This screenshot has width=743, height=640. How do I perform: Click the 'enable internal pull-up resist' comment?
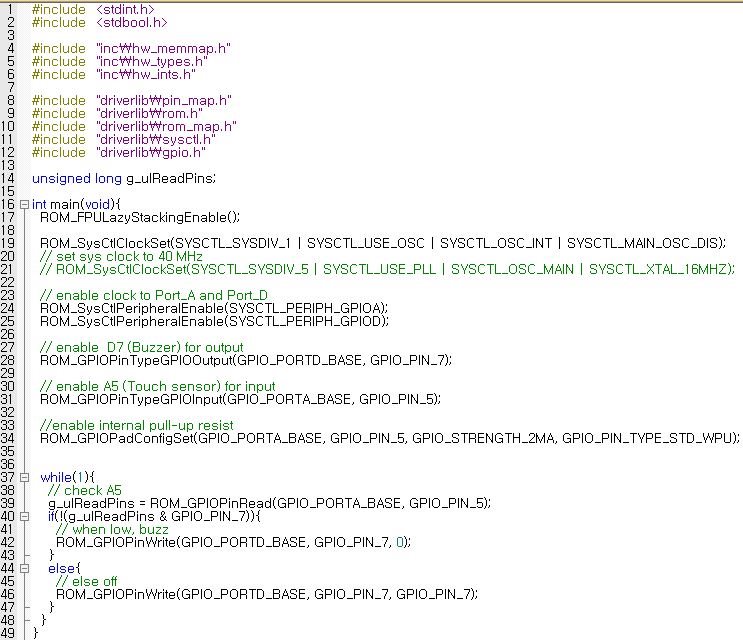coord(136,425)
